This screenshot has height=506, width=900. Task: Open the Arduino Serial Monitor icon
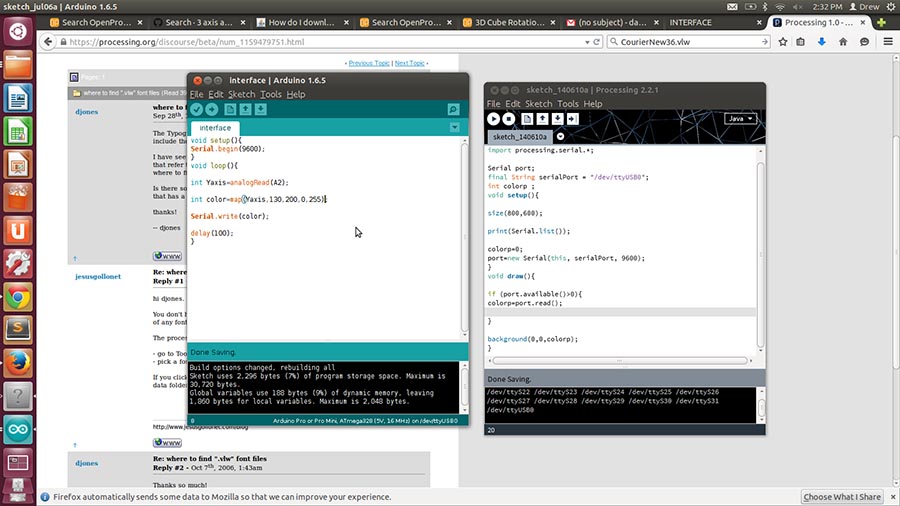pyautogui.click(x=453, y=109)
